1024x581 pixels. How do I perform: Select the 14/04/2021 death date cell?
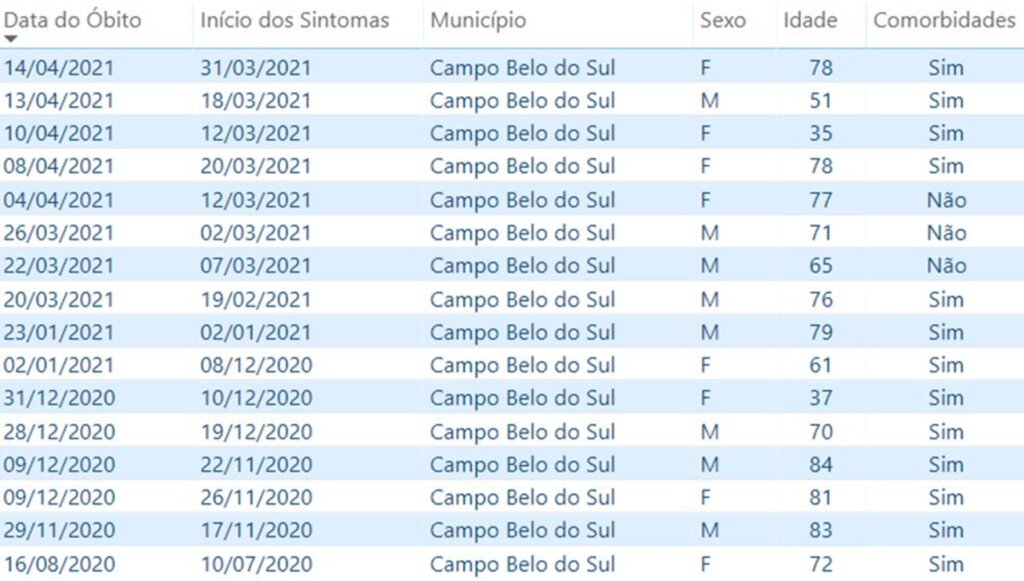click(x=59, y=68)
